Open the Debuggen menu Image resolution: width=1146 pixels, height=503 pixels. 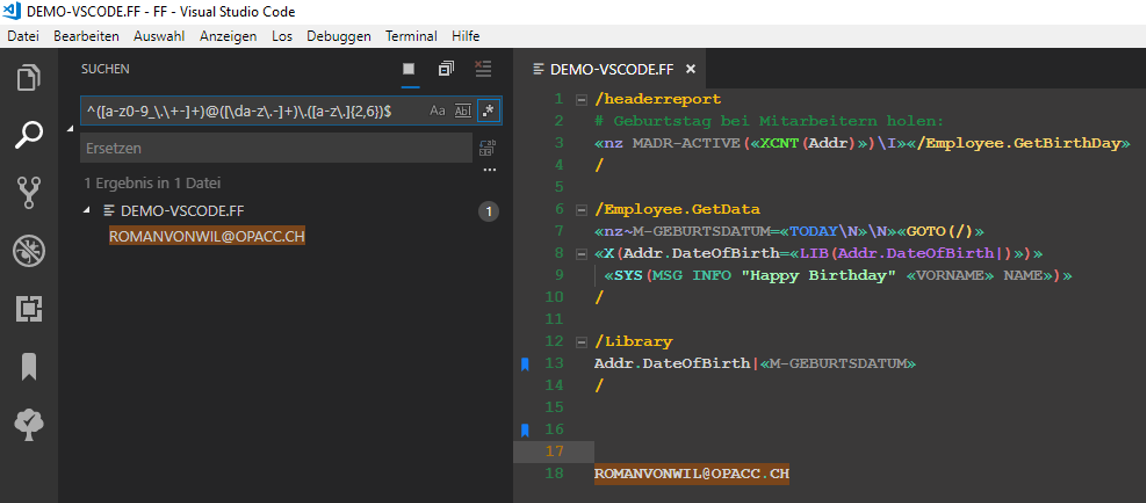click(x=338, y=36)
